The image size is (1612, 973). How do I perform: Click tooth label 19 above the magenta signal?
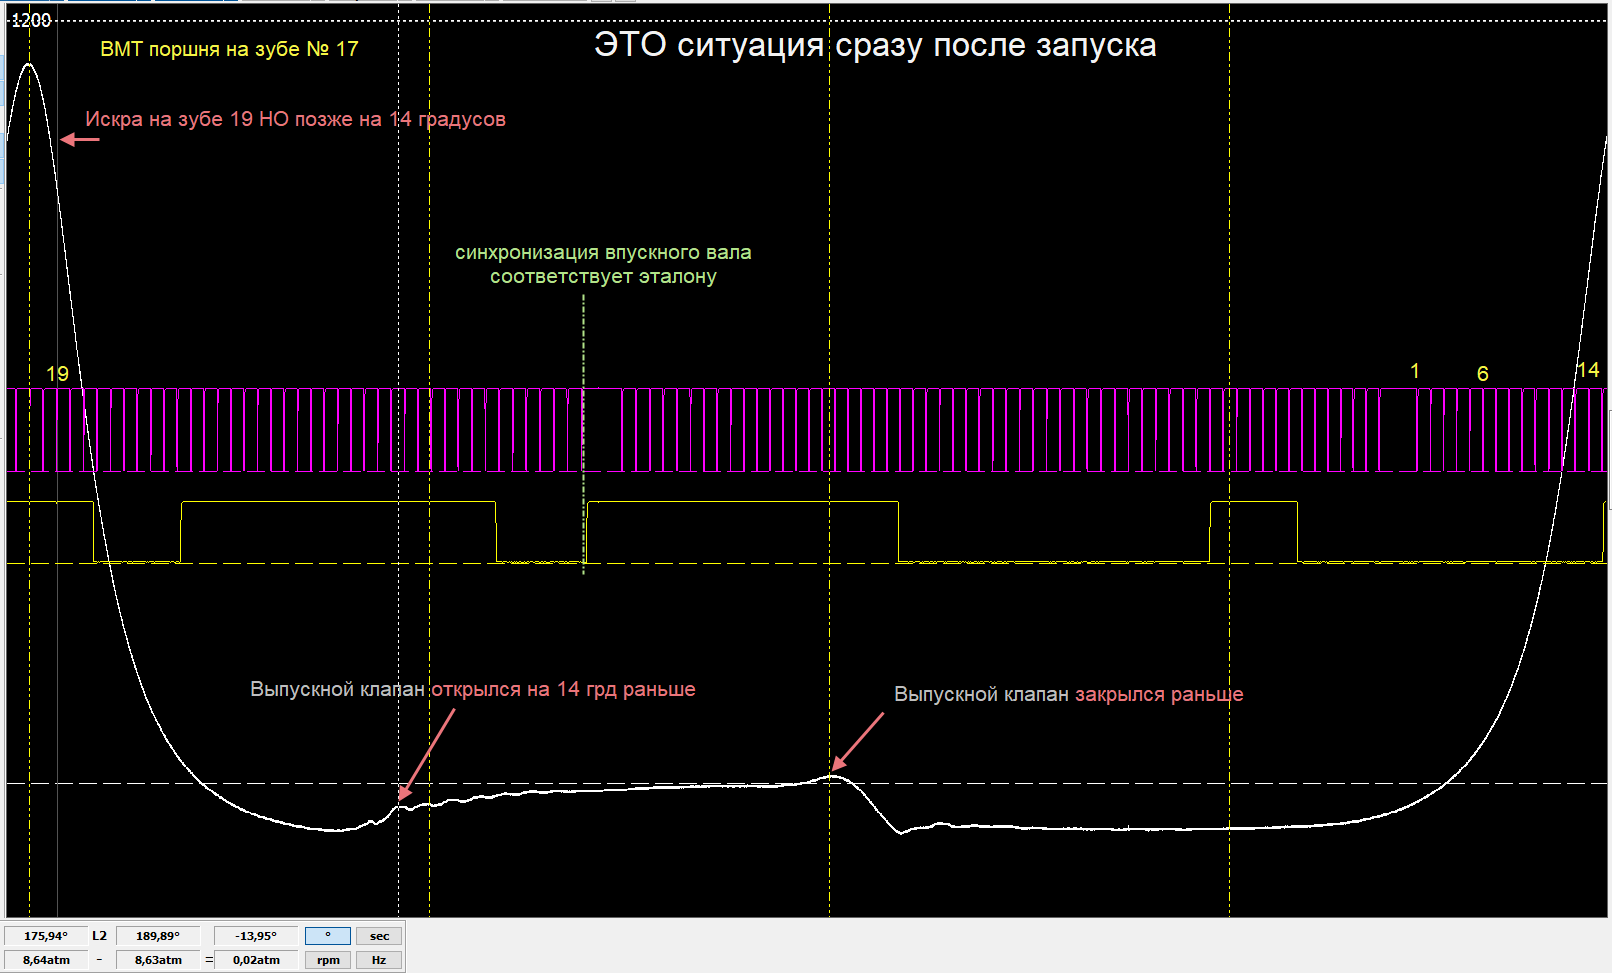pos(58,374)
